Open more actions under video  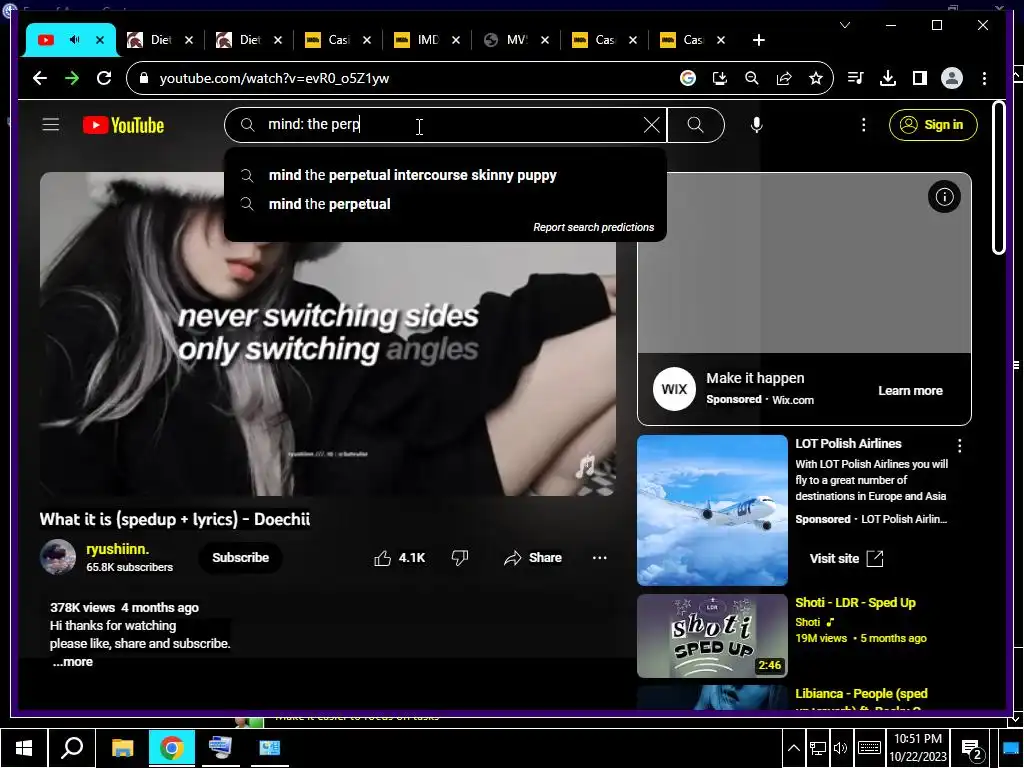600,558
